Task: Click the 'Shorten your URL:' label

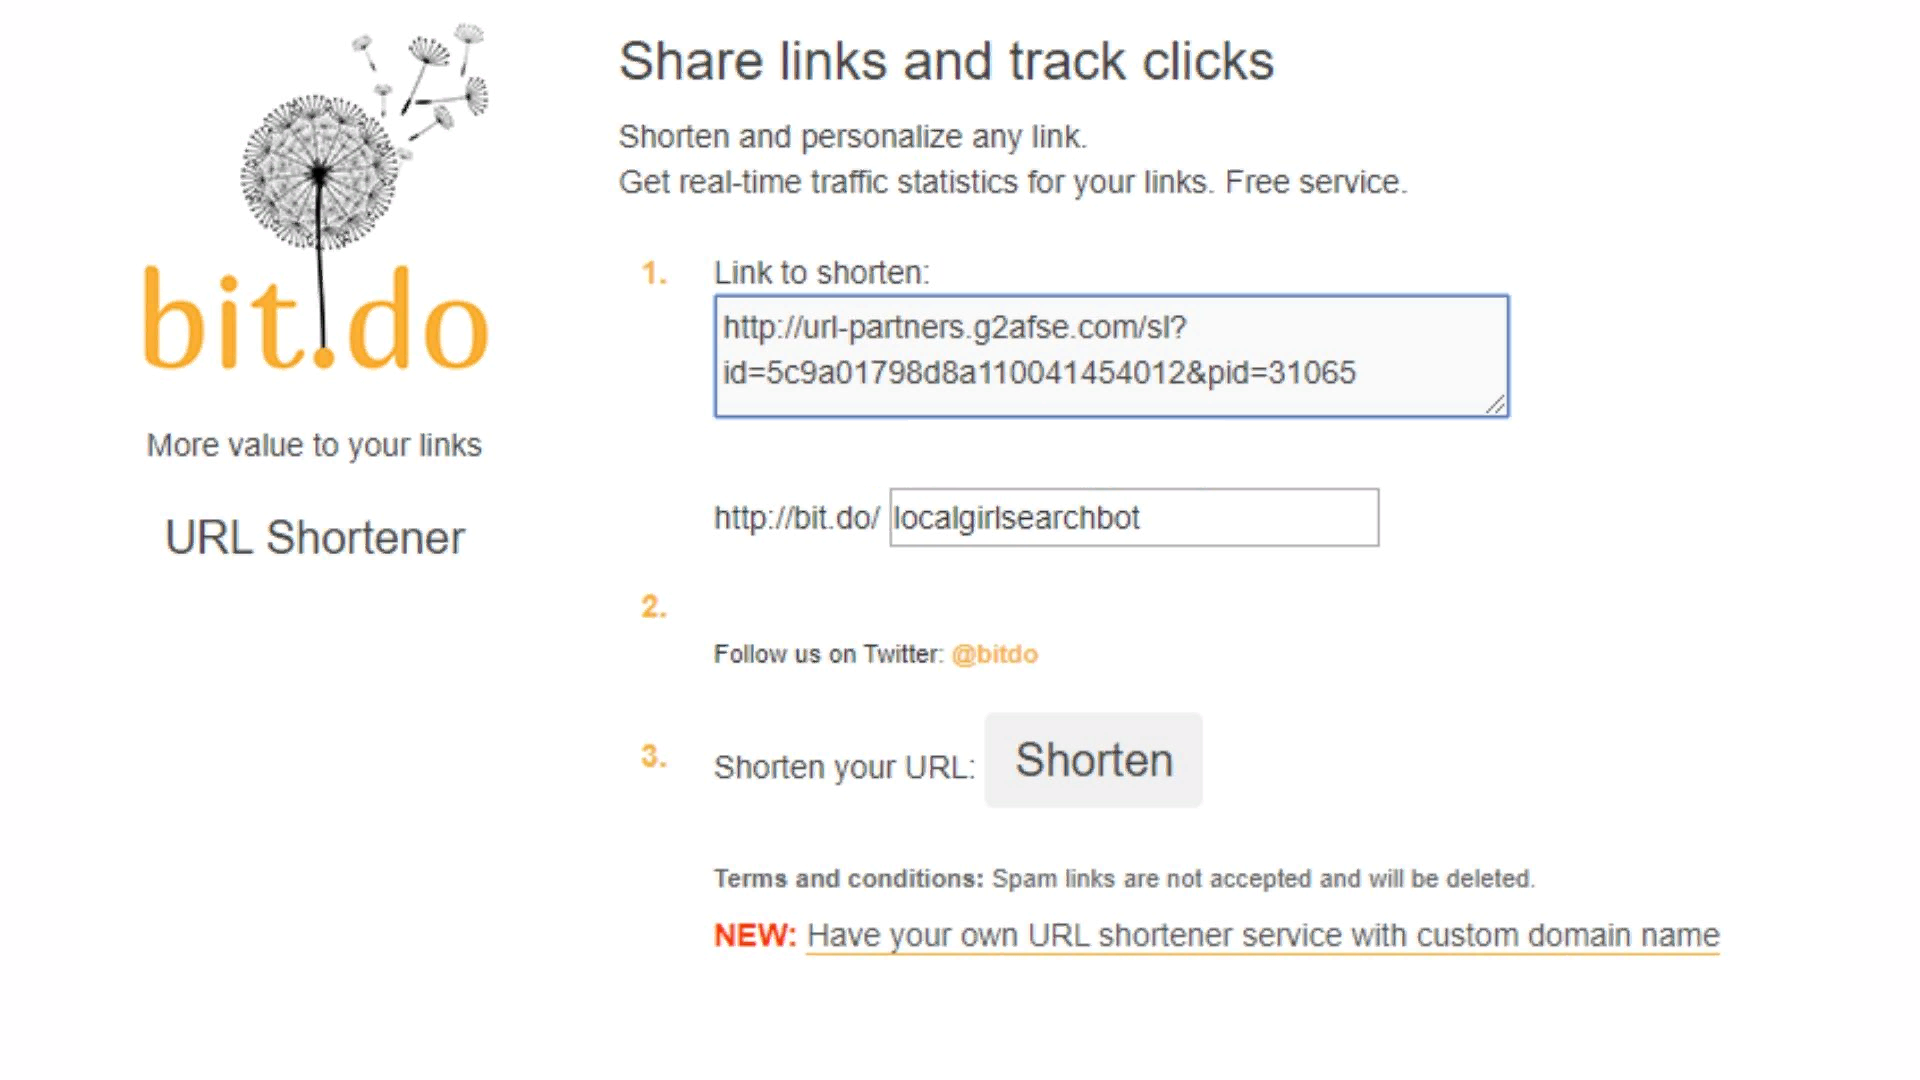Action: 844,767
